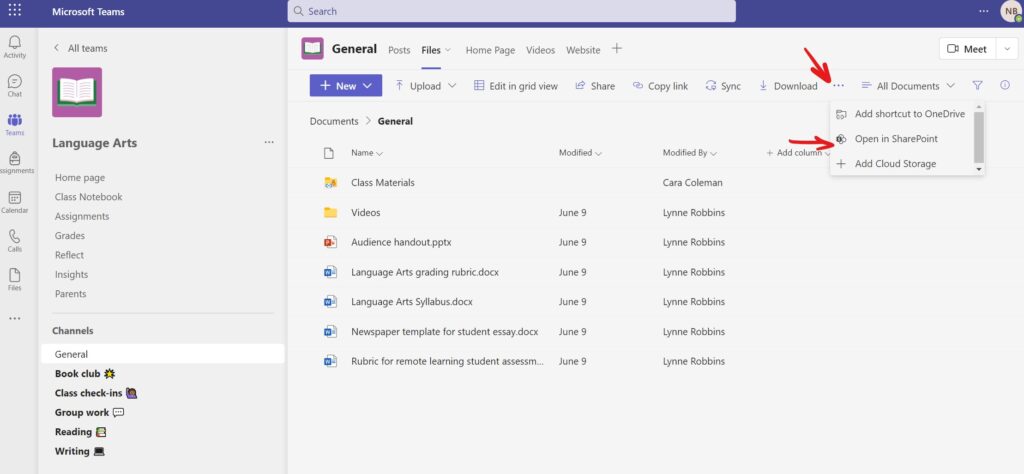Open the toolbar overflow ellipsis menu

pos(839,86)
